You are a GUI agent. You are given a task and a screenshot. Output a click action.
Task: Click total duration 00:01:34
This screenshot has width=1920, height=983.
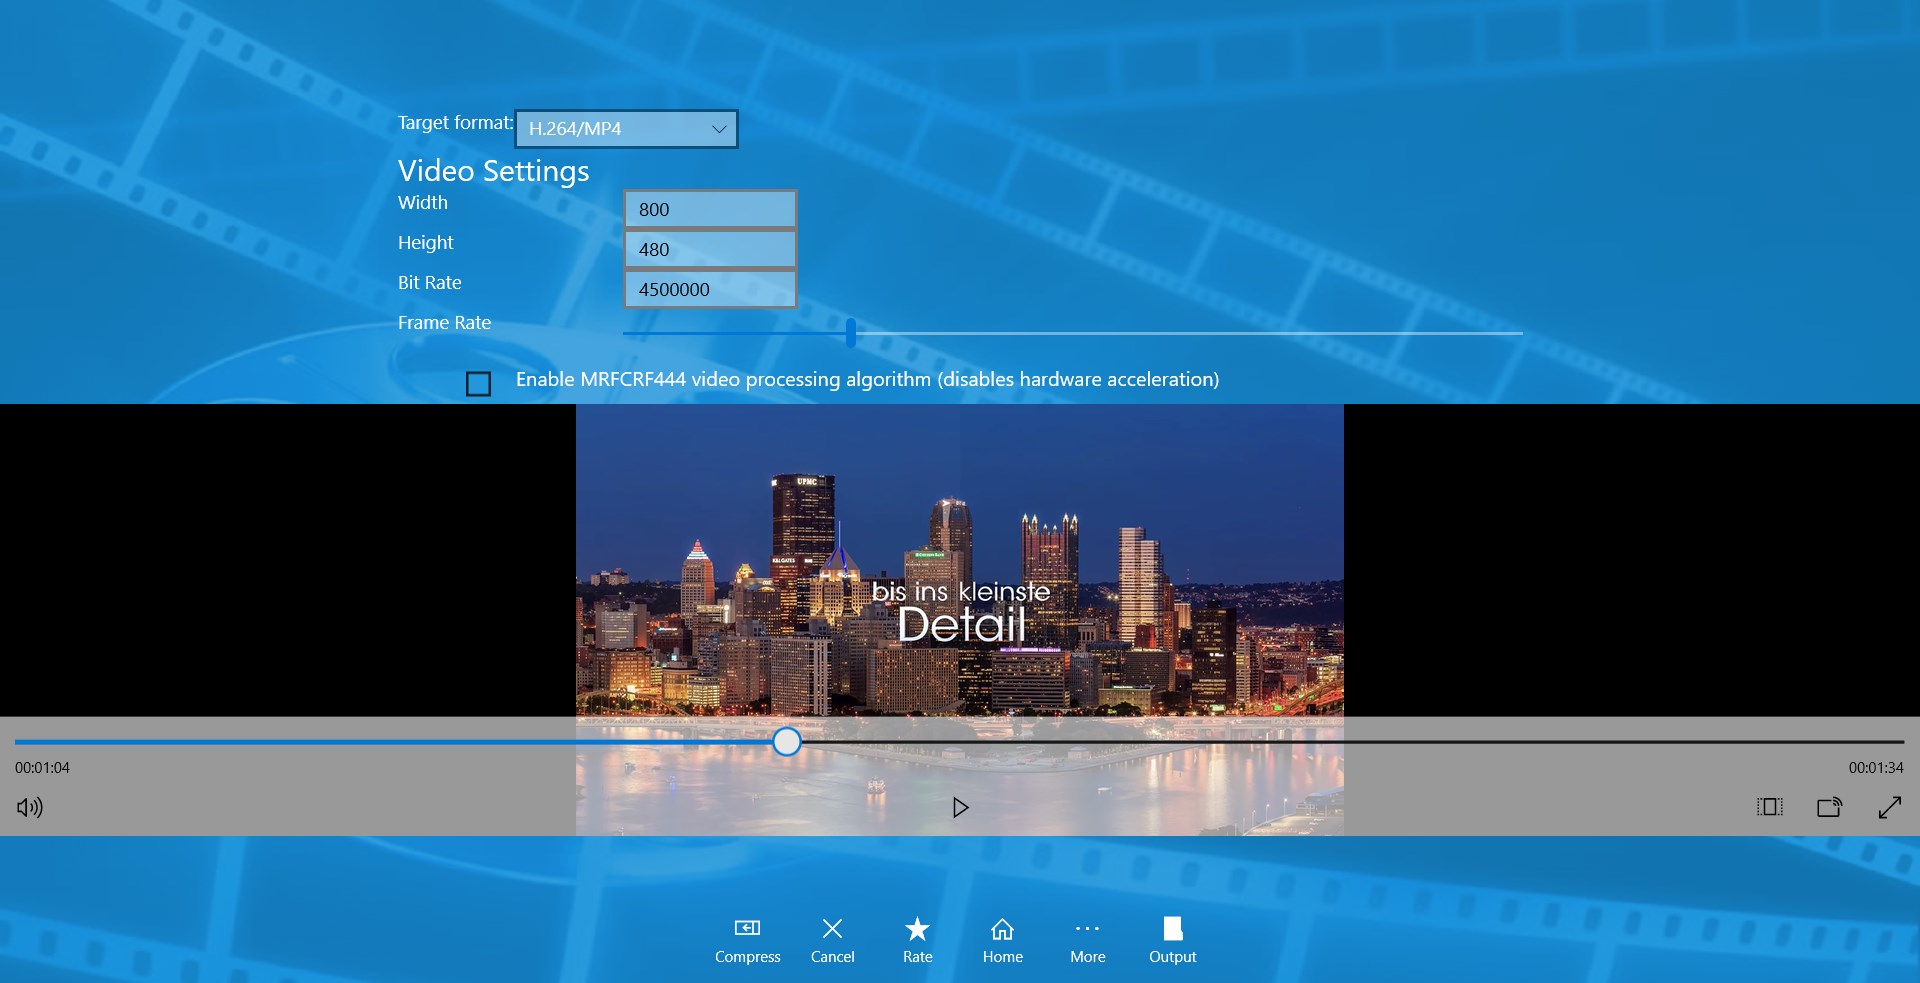point(1876,768)
